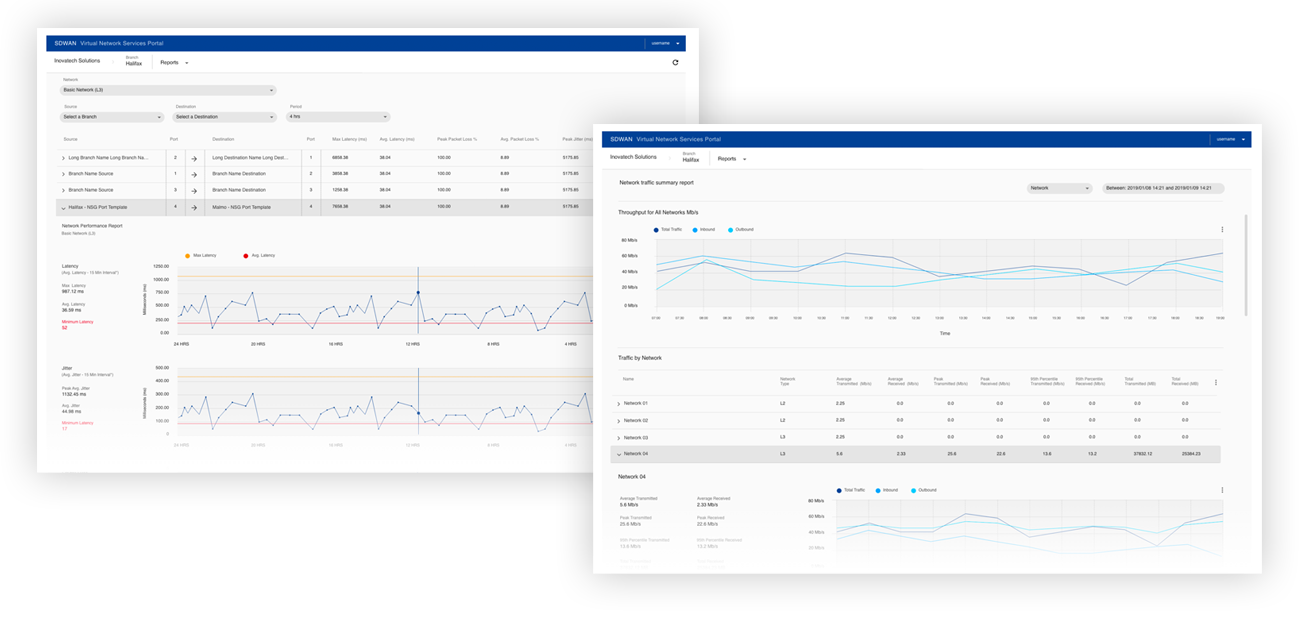Collapse the Network 04 row
Screen dimensions: 1300x620
pyautogui.click(x=618, y=454)
